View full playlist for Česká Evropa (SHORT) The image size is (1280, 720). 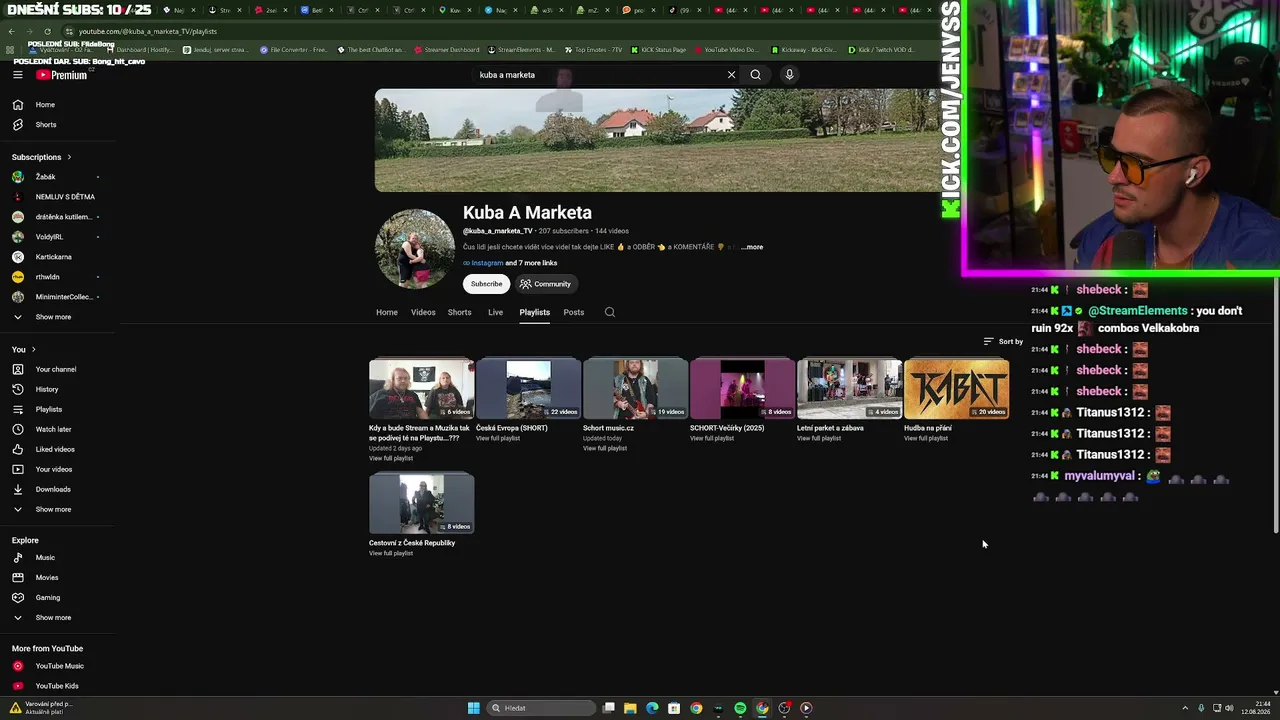tap(498, 438)
